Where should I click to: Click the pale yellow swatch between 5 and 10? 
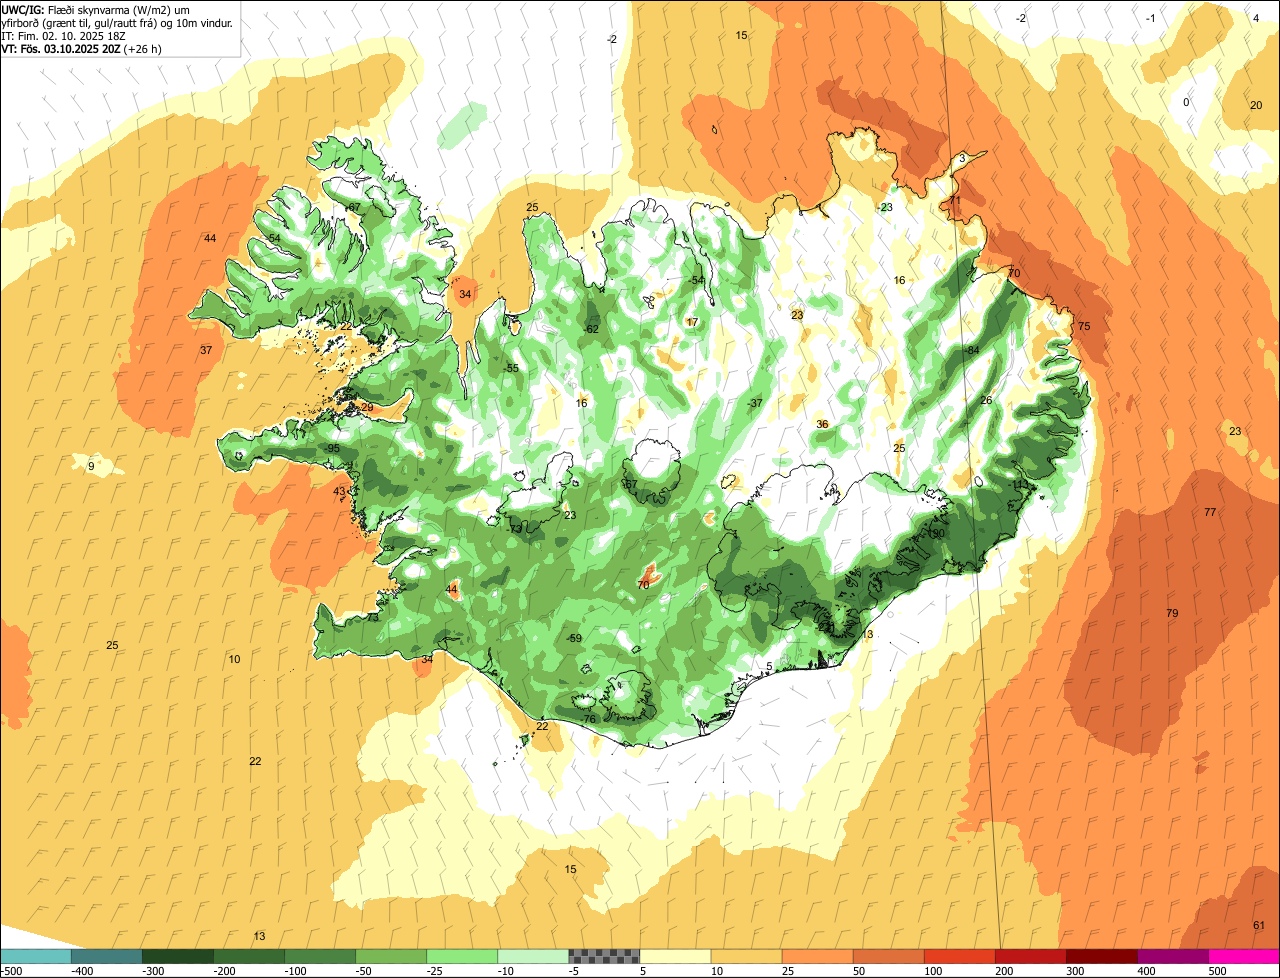point(675,956)
